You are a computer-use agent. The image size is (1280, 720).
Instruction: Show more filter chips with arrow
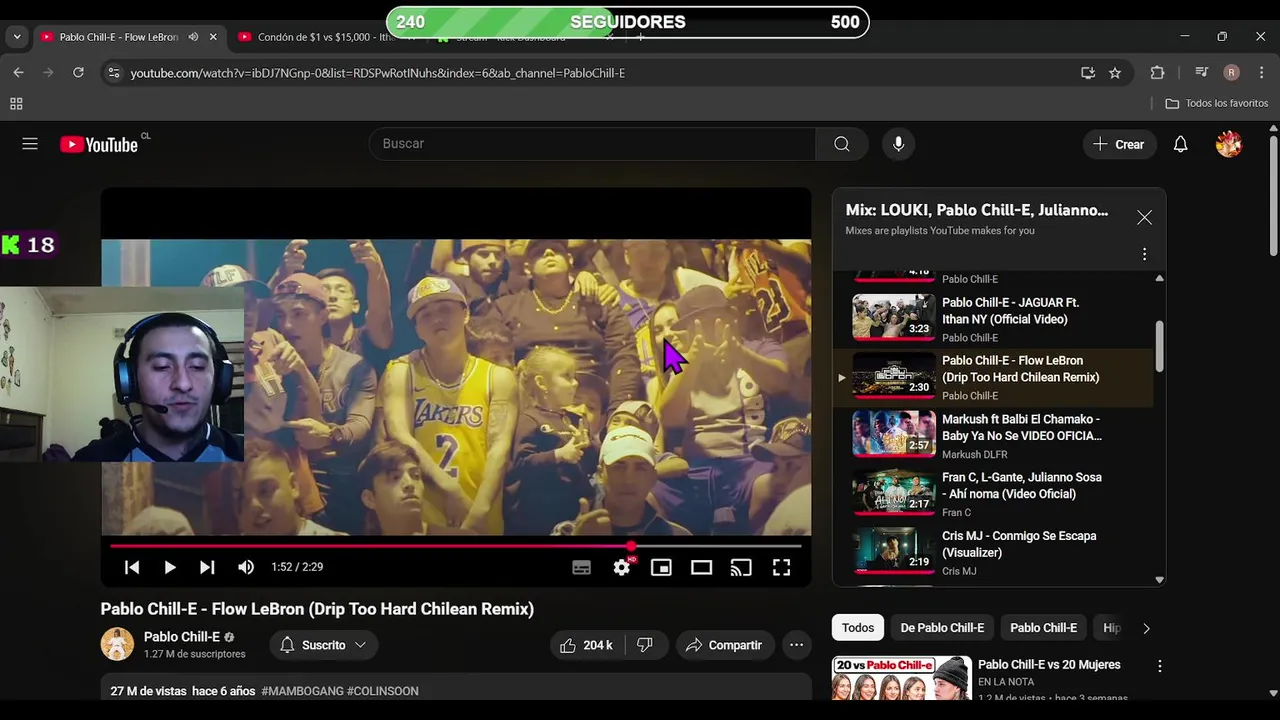(1146, 628)
